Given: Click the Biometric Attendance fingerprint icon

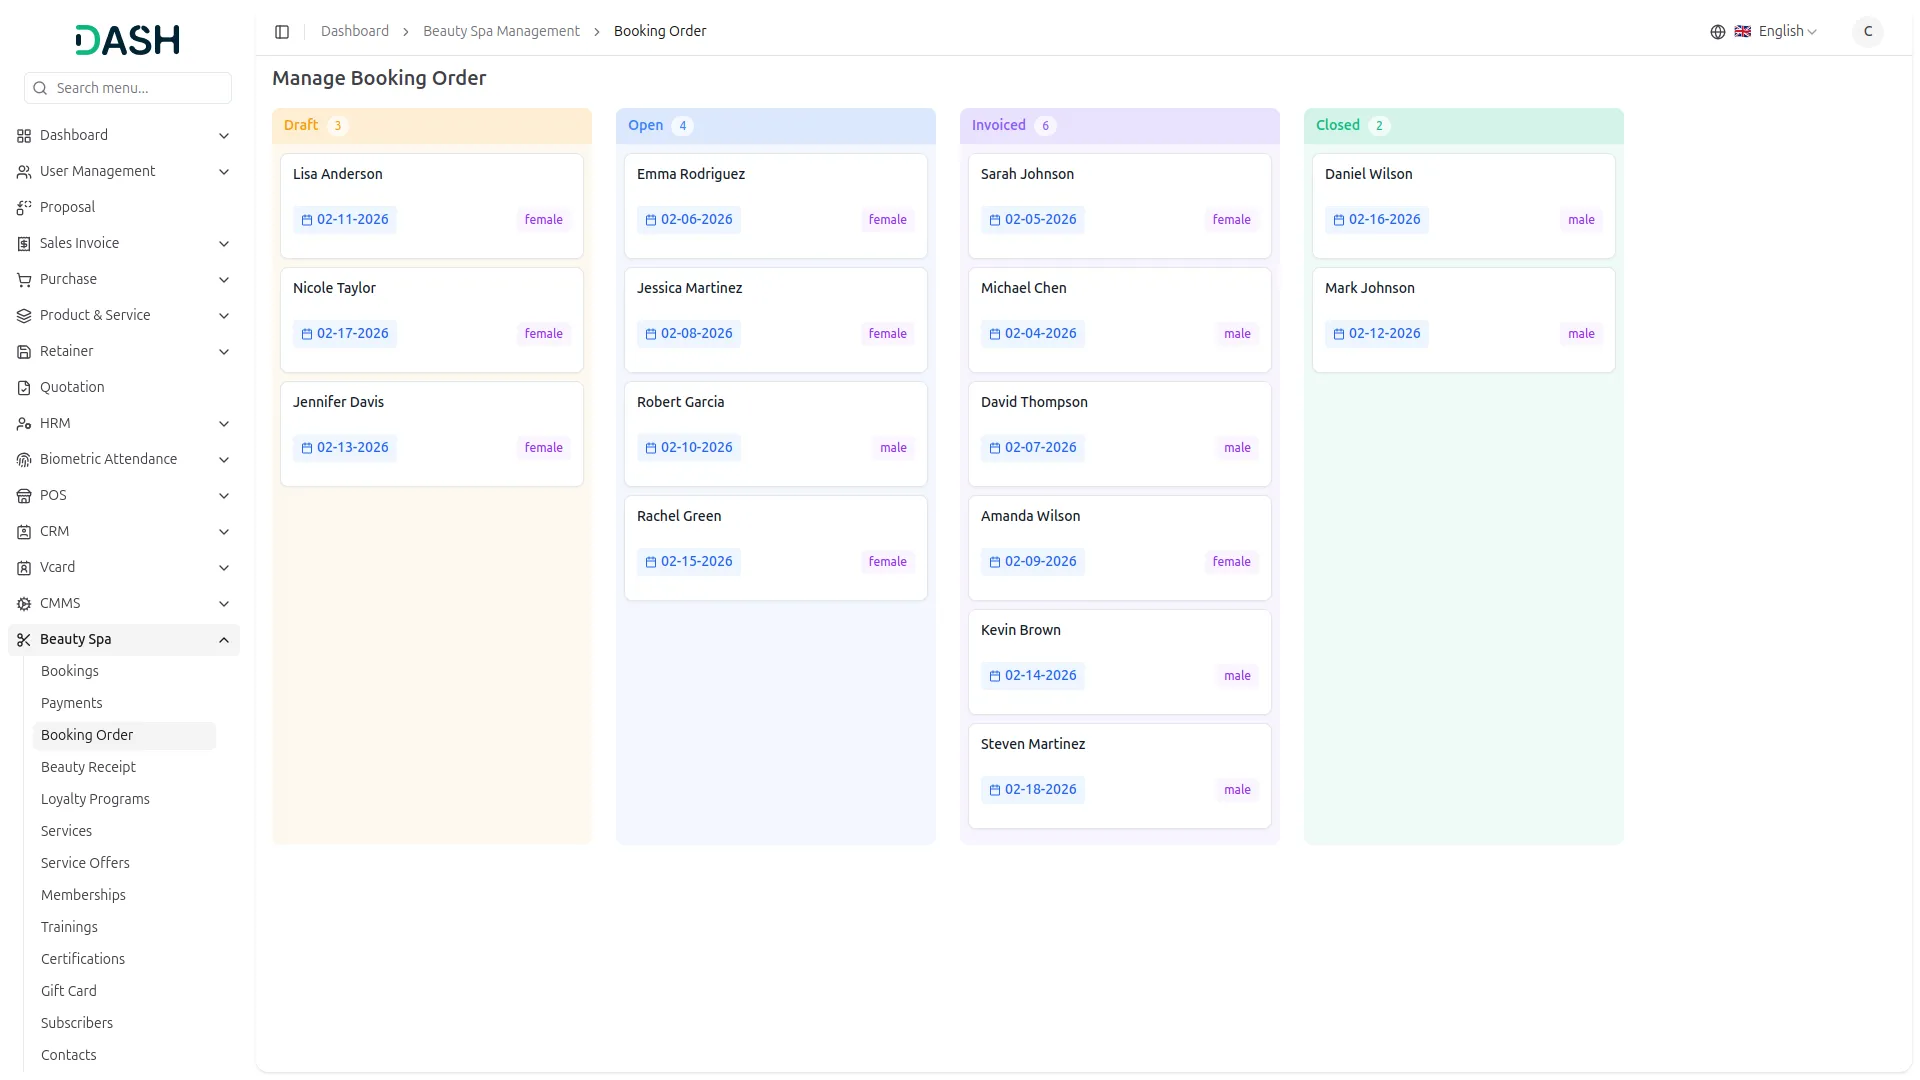Looking at the screenshot, I should click(x=24, y=460).
